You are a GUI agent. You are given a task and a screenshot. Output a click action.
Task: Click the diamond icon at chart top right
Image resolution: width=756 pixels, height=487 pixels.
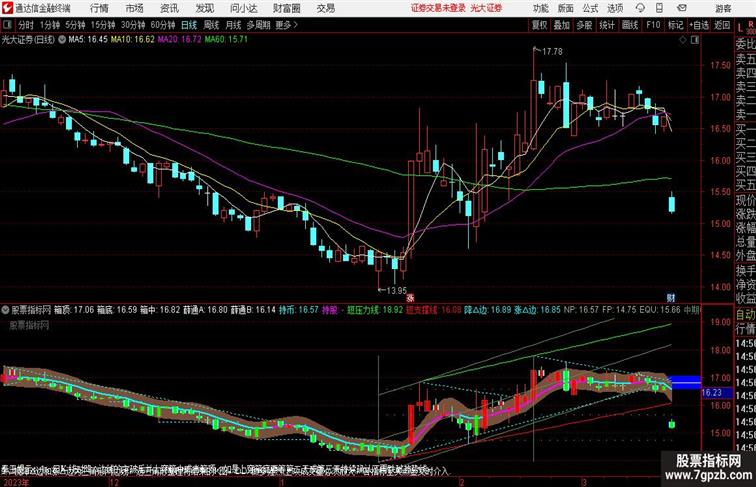[x=683, y=40]
